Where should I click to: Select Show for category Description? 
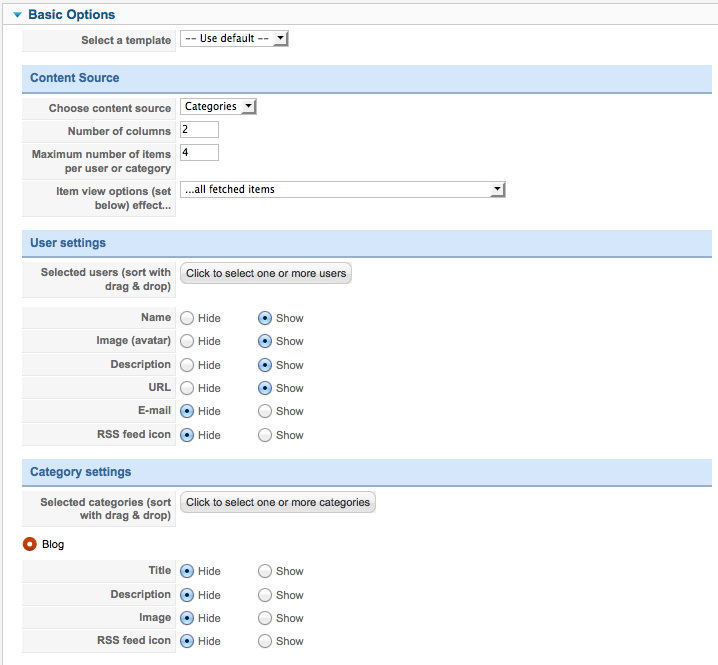coord(265,595)
